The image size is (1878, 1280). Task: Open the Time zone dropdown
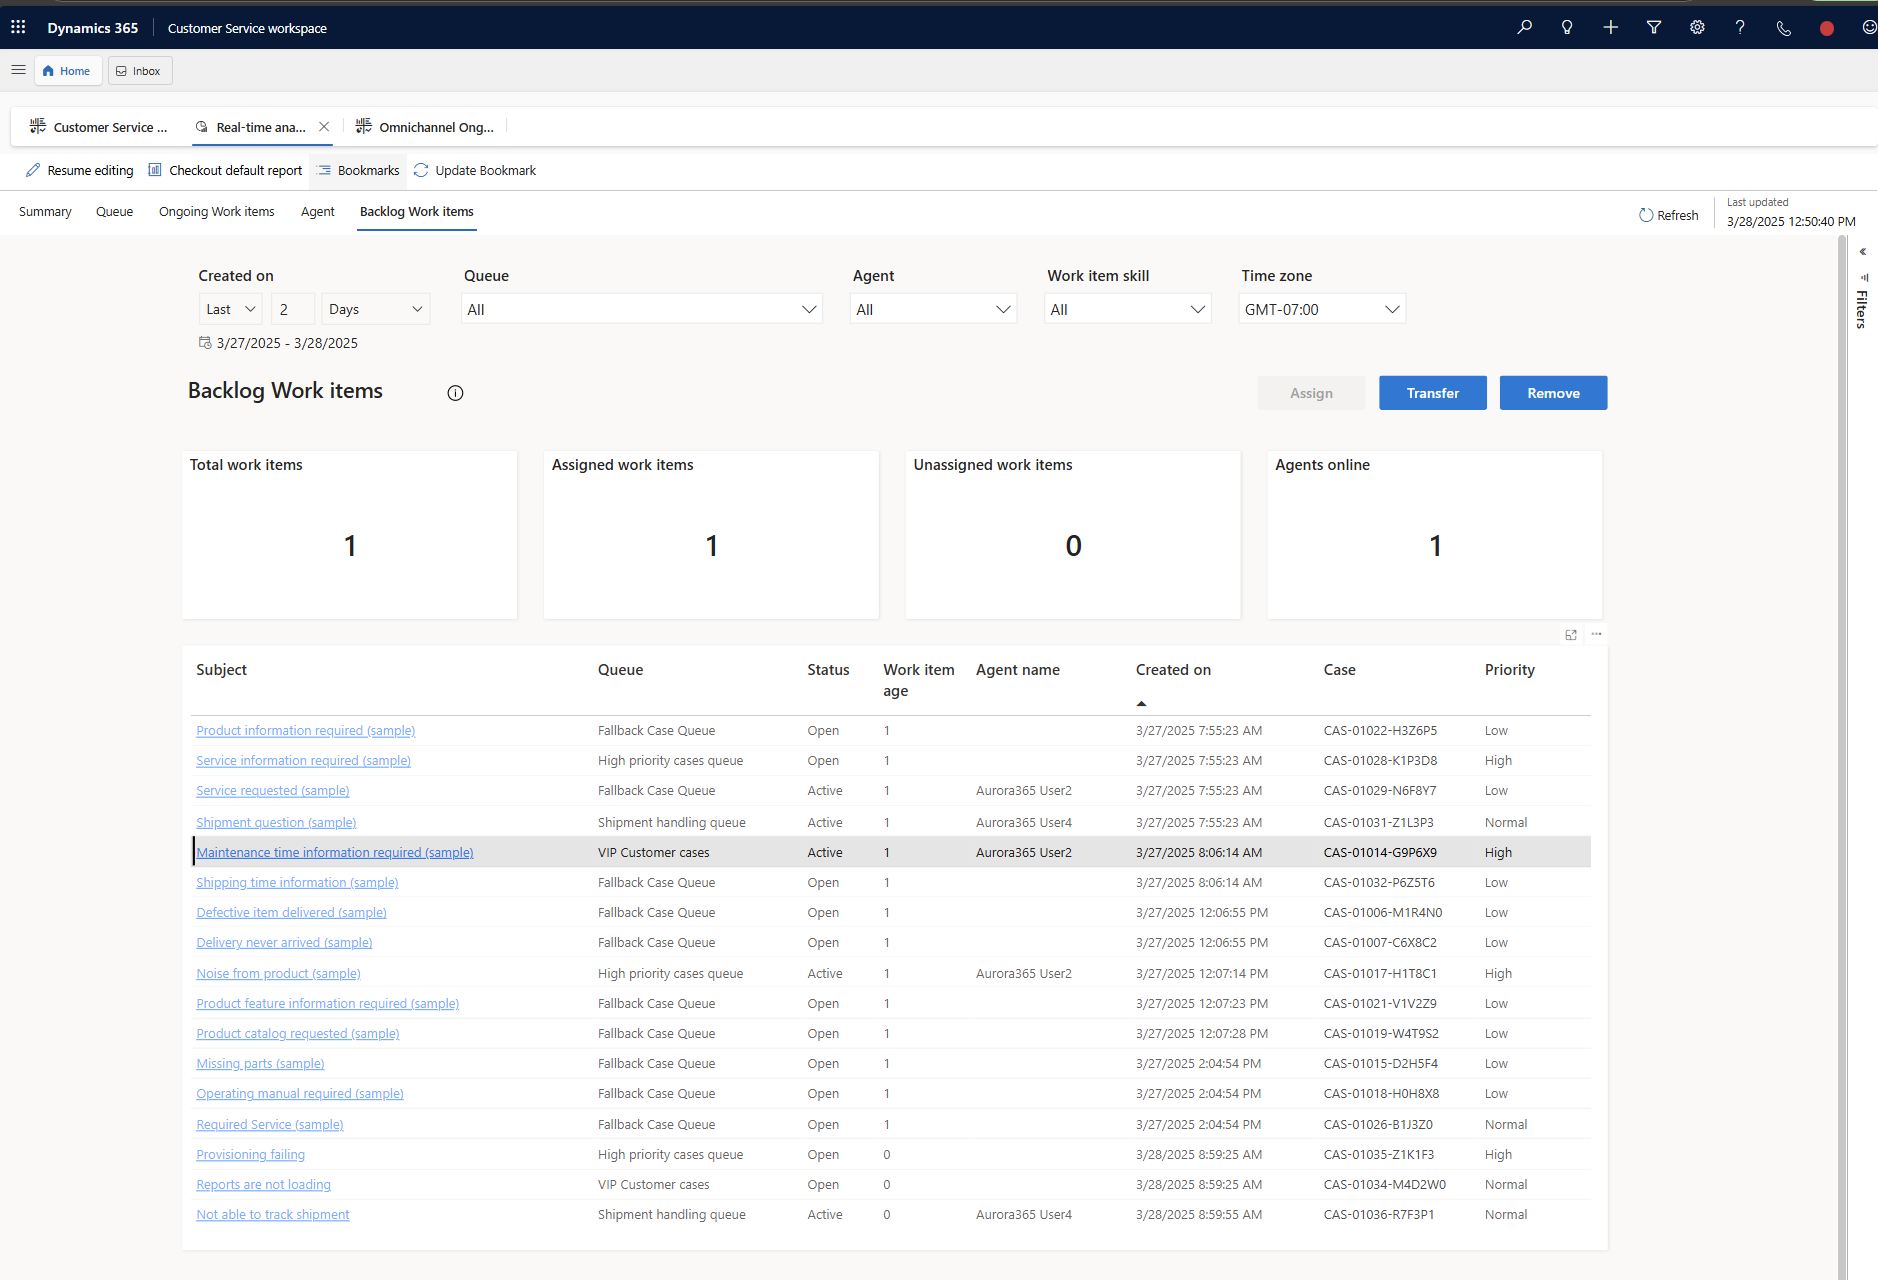[x=1322, y=309]
